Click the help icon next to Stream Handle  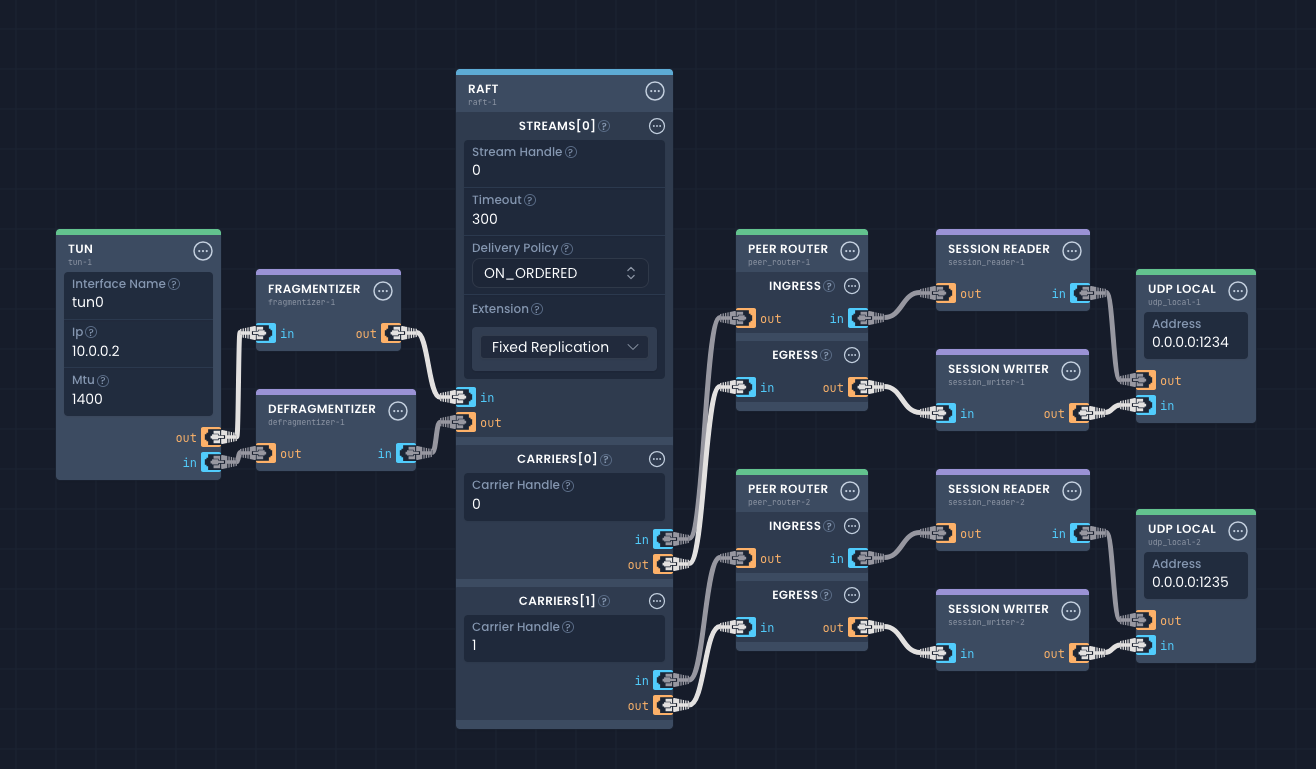(x=569, y=151)
